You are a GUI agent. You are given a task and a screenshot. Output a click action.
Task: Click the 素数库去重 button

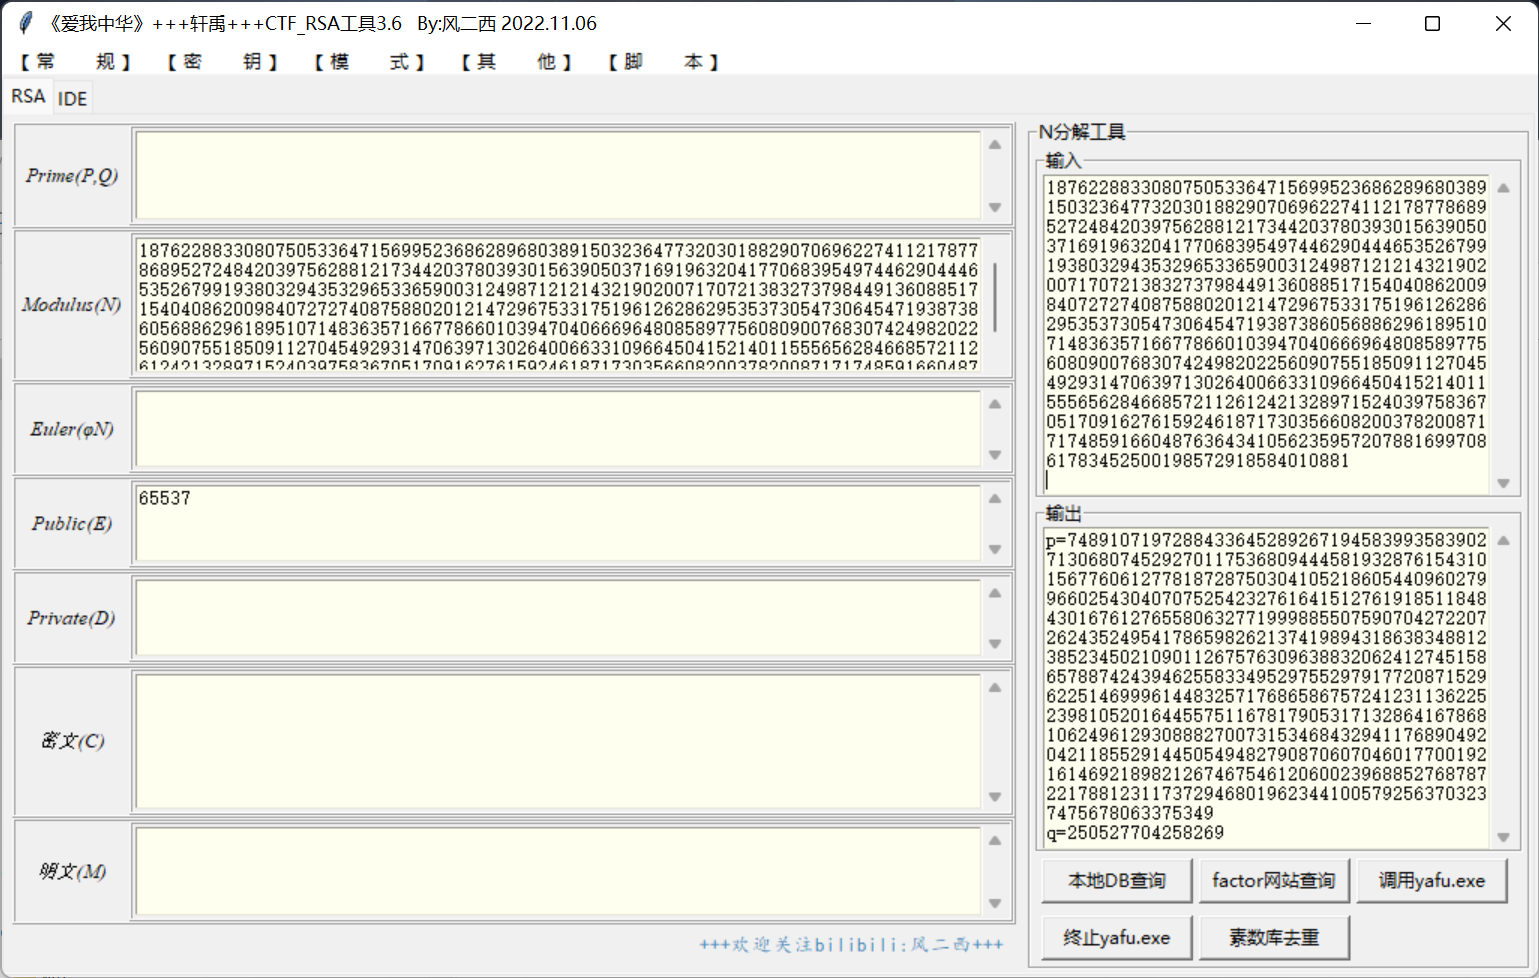point(1274,938)
